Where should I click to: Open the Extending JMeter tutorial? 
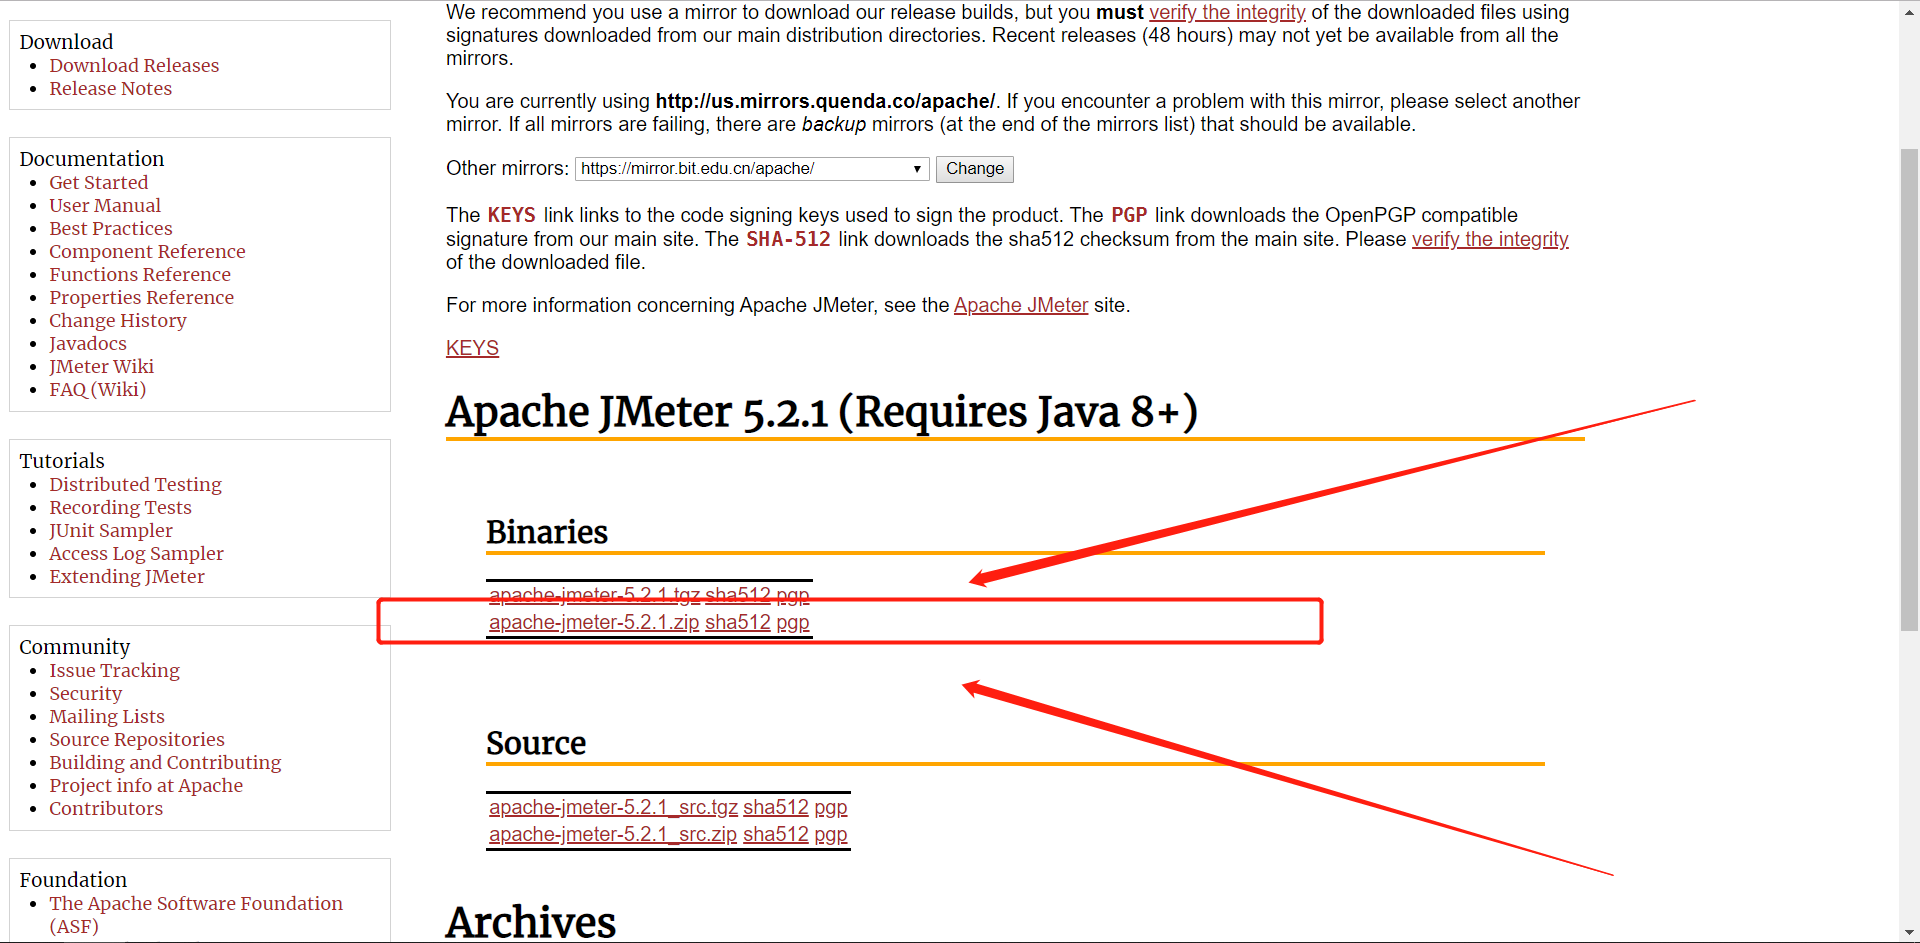[126, 576]
